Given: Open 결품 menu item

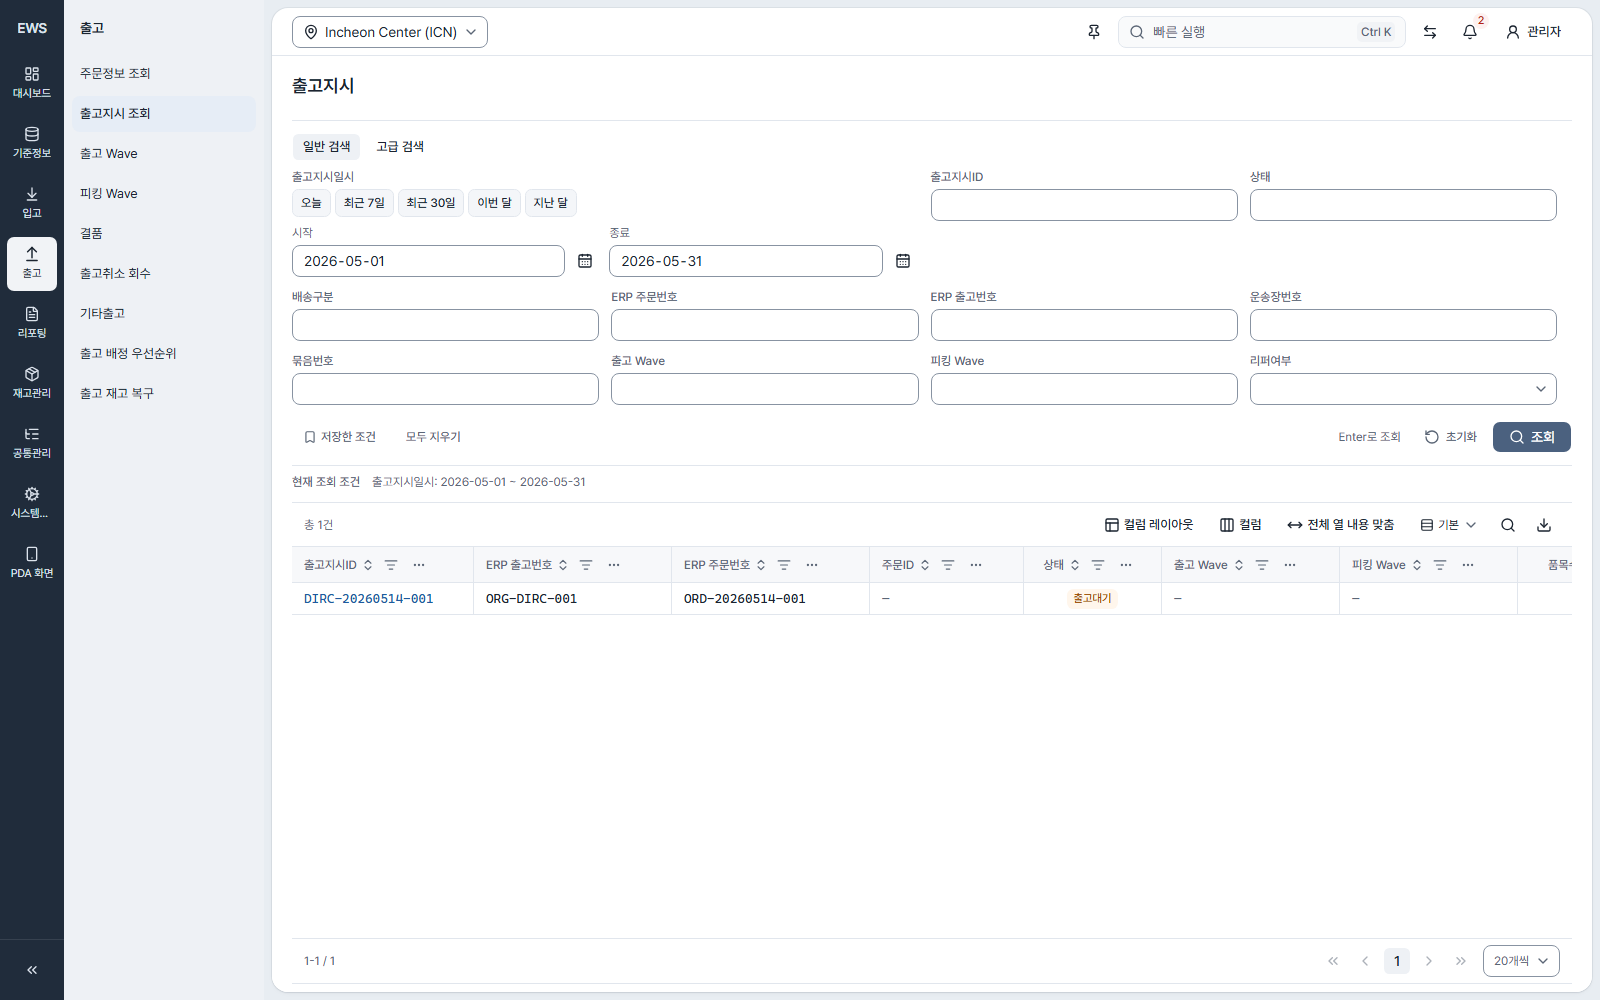Looking at the screenshot, I should point(164,233).
